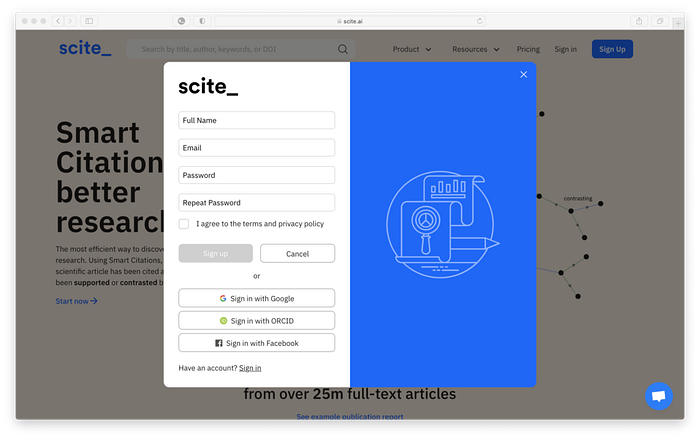The width and height of the screenshot is (700, 439).
Task: Focus the Password field
Action: (256, 175)
